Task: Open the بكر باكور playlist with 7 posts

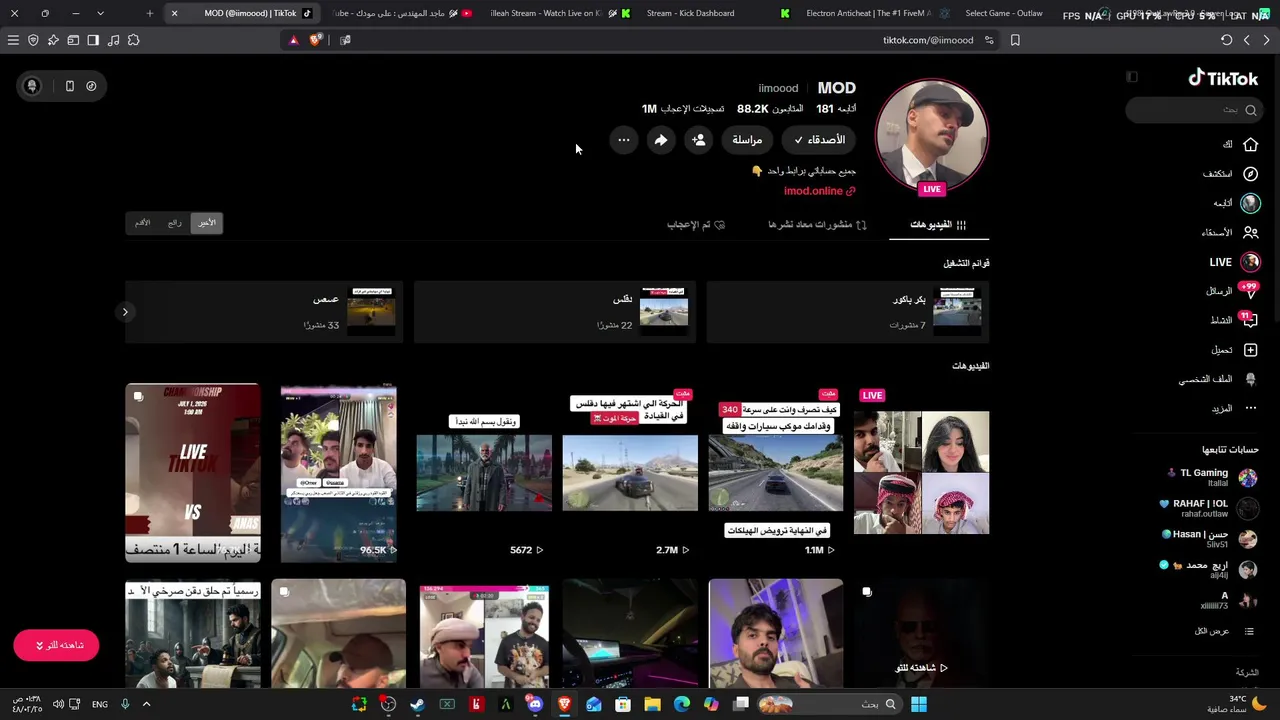Action: tap(848, 312)
